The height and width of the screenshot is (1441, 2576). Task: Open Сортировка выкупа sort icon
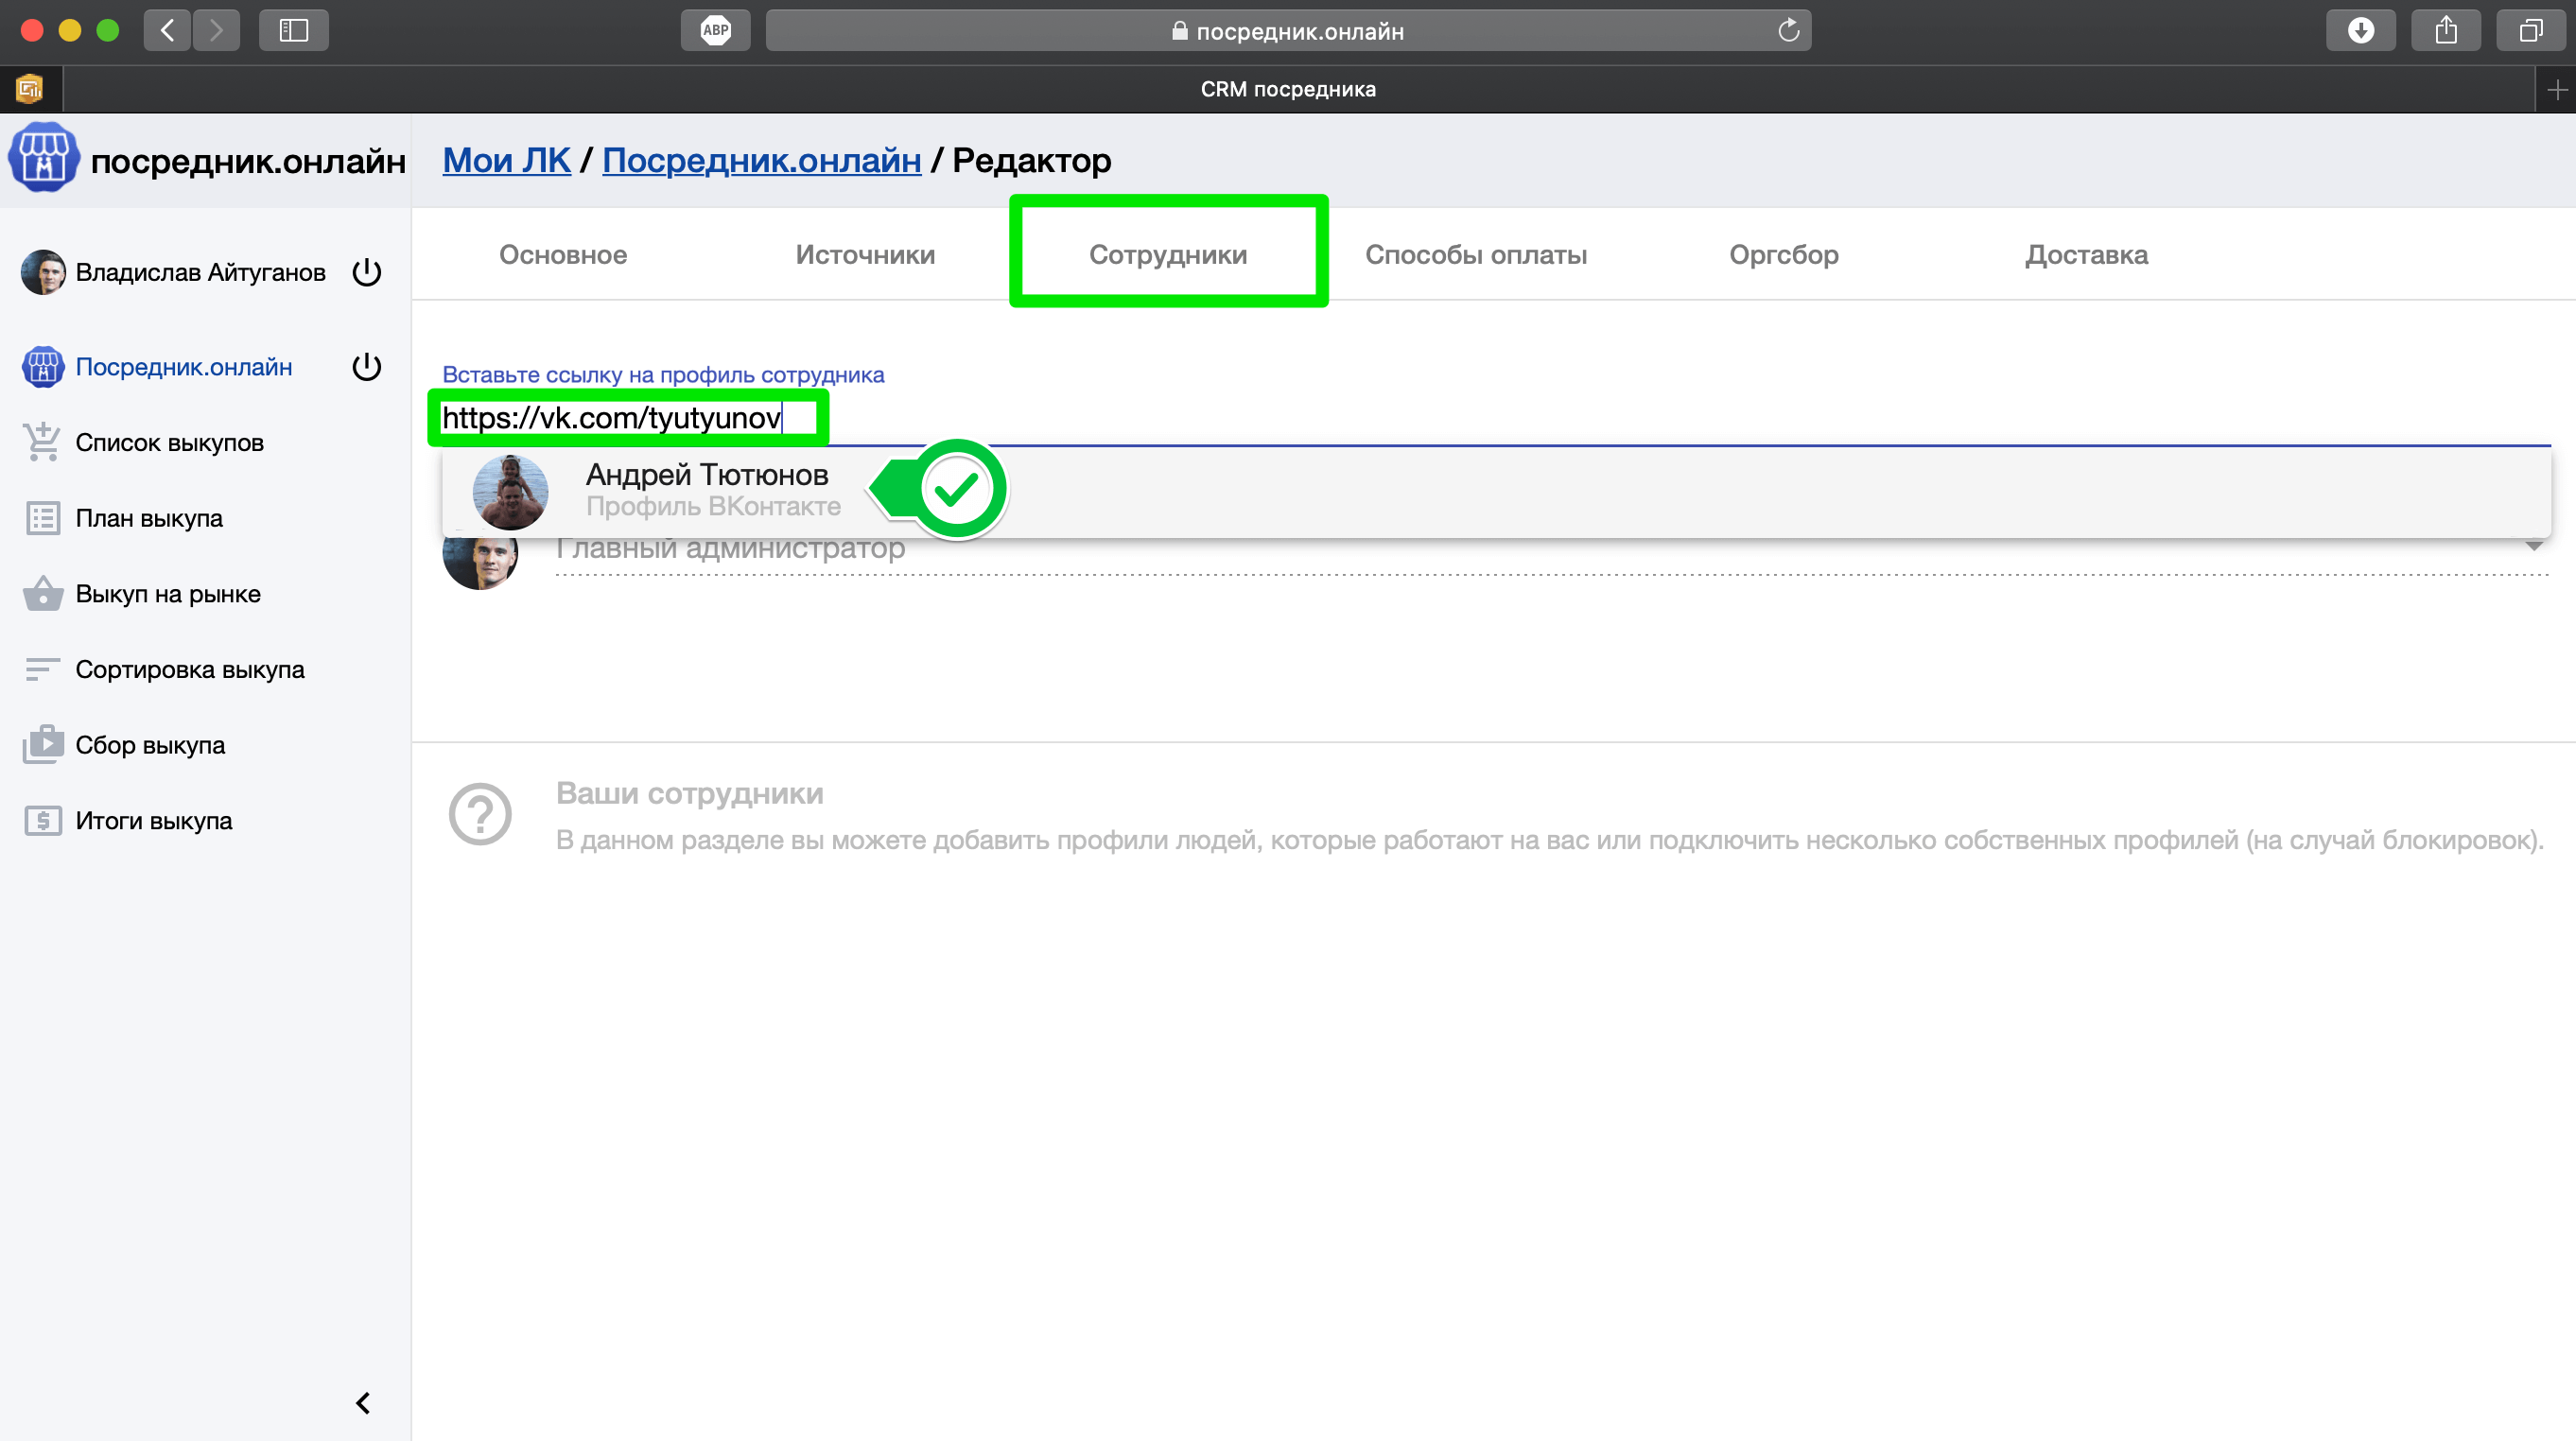click(42, 669)
